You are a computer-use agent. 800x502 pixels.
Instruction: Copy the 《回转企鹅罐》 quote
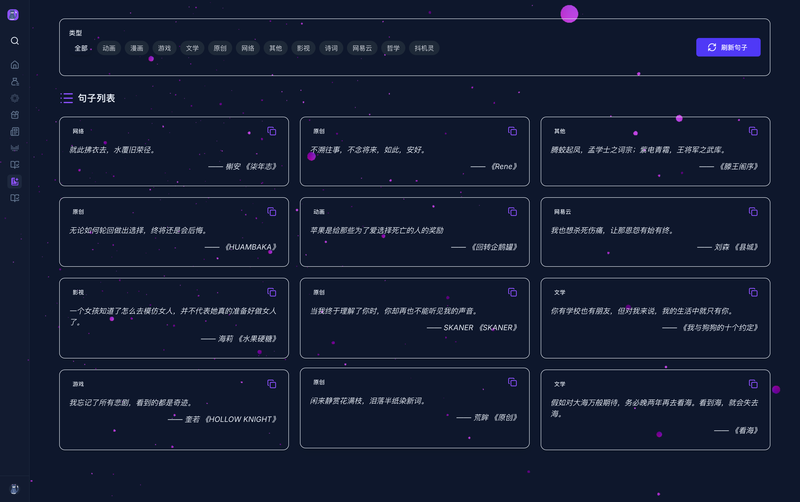pyautogui.click(x=512, y=212)
